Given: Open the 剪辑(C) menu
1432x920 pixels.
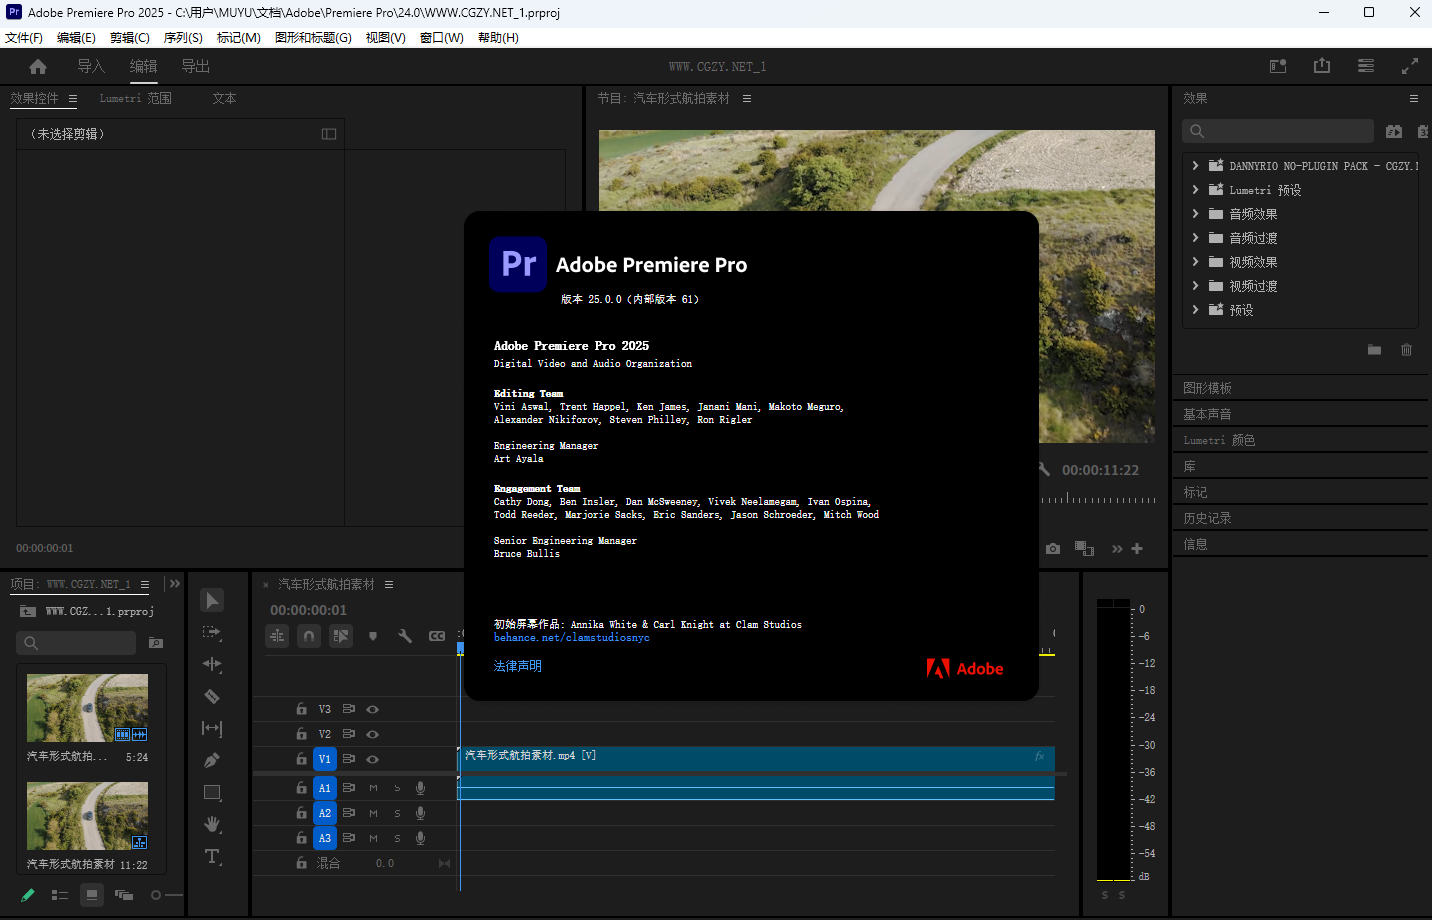Looking at the screenshot, I should click(130, 38).
